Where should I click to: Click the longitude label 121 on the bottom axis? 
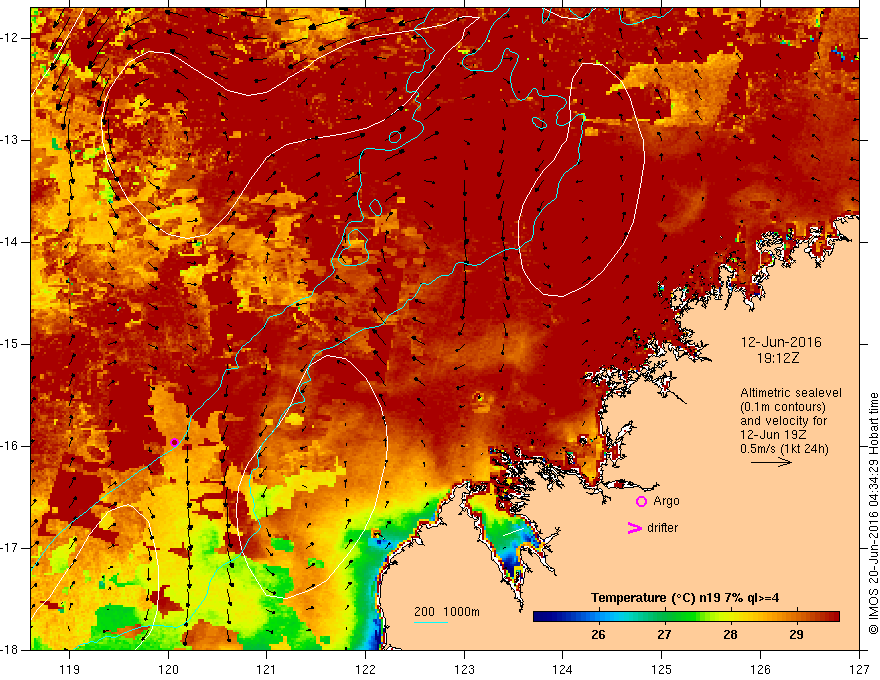tap(267, 669)
